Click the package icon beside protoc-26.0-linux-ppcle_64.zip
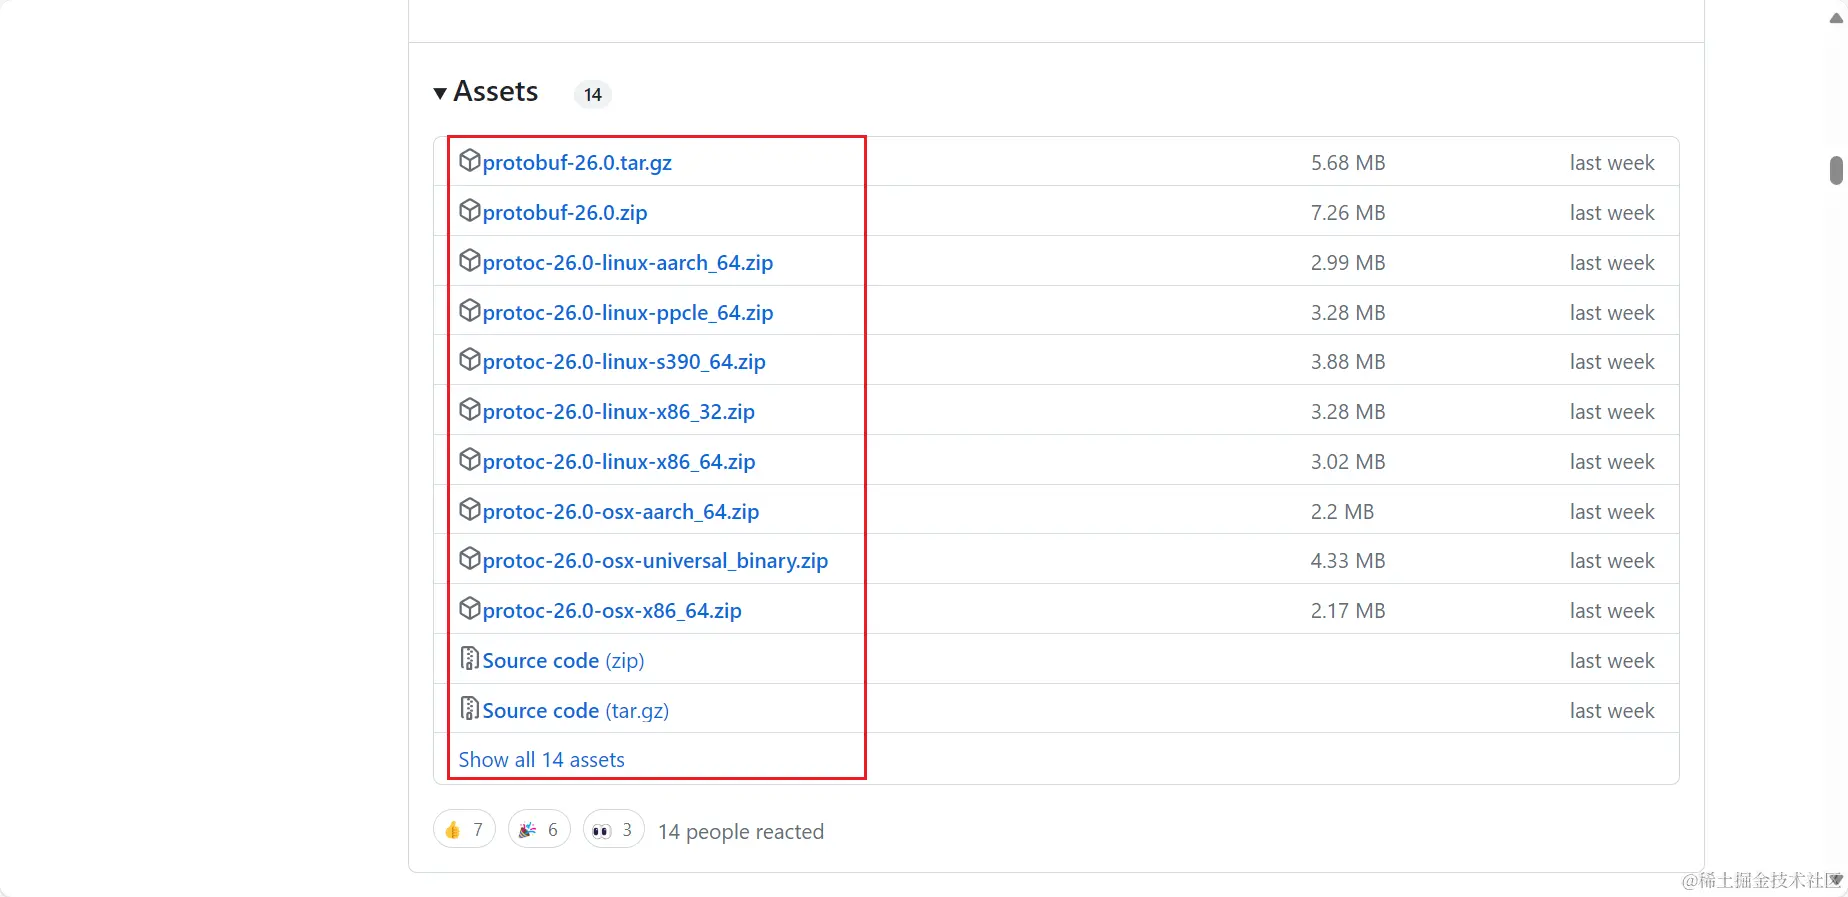This screenshot has width=1848, height=897. [470, 310]
